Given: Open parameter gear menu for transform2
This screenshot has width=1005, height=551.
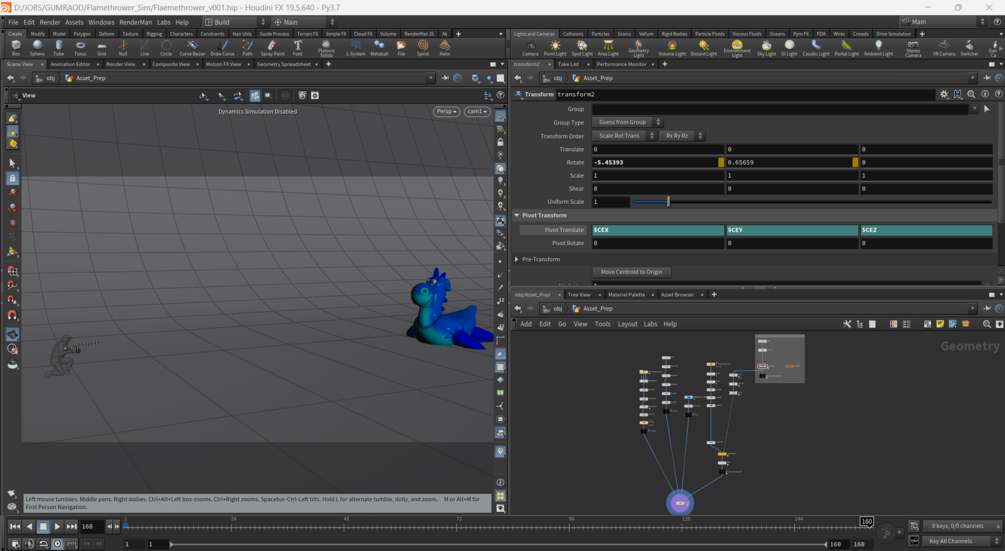Looking at the screenshot, I should click(x=944, y=94).
